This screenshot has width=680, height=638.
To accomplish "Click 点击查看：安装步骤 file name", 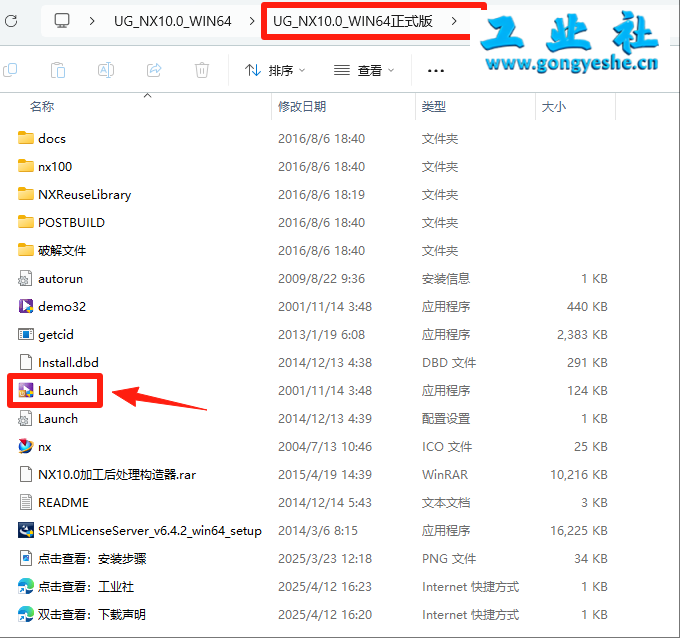I will [92, 559].
